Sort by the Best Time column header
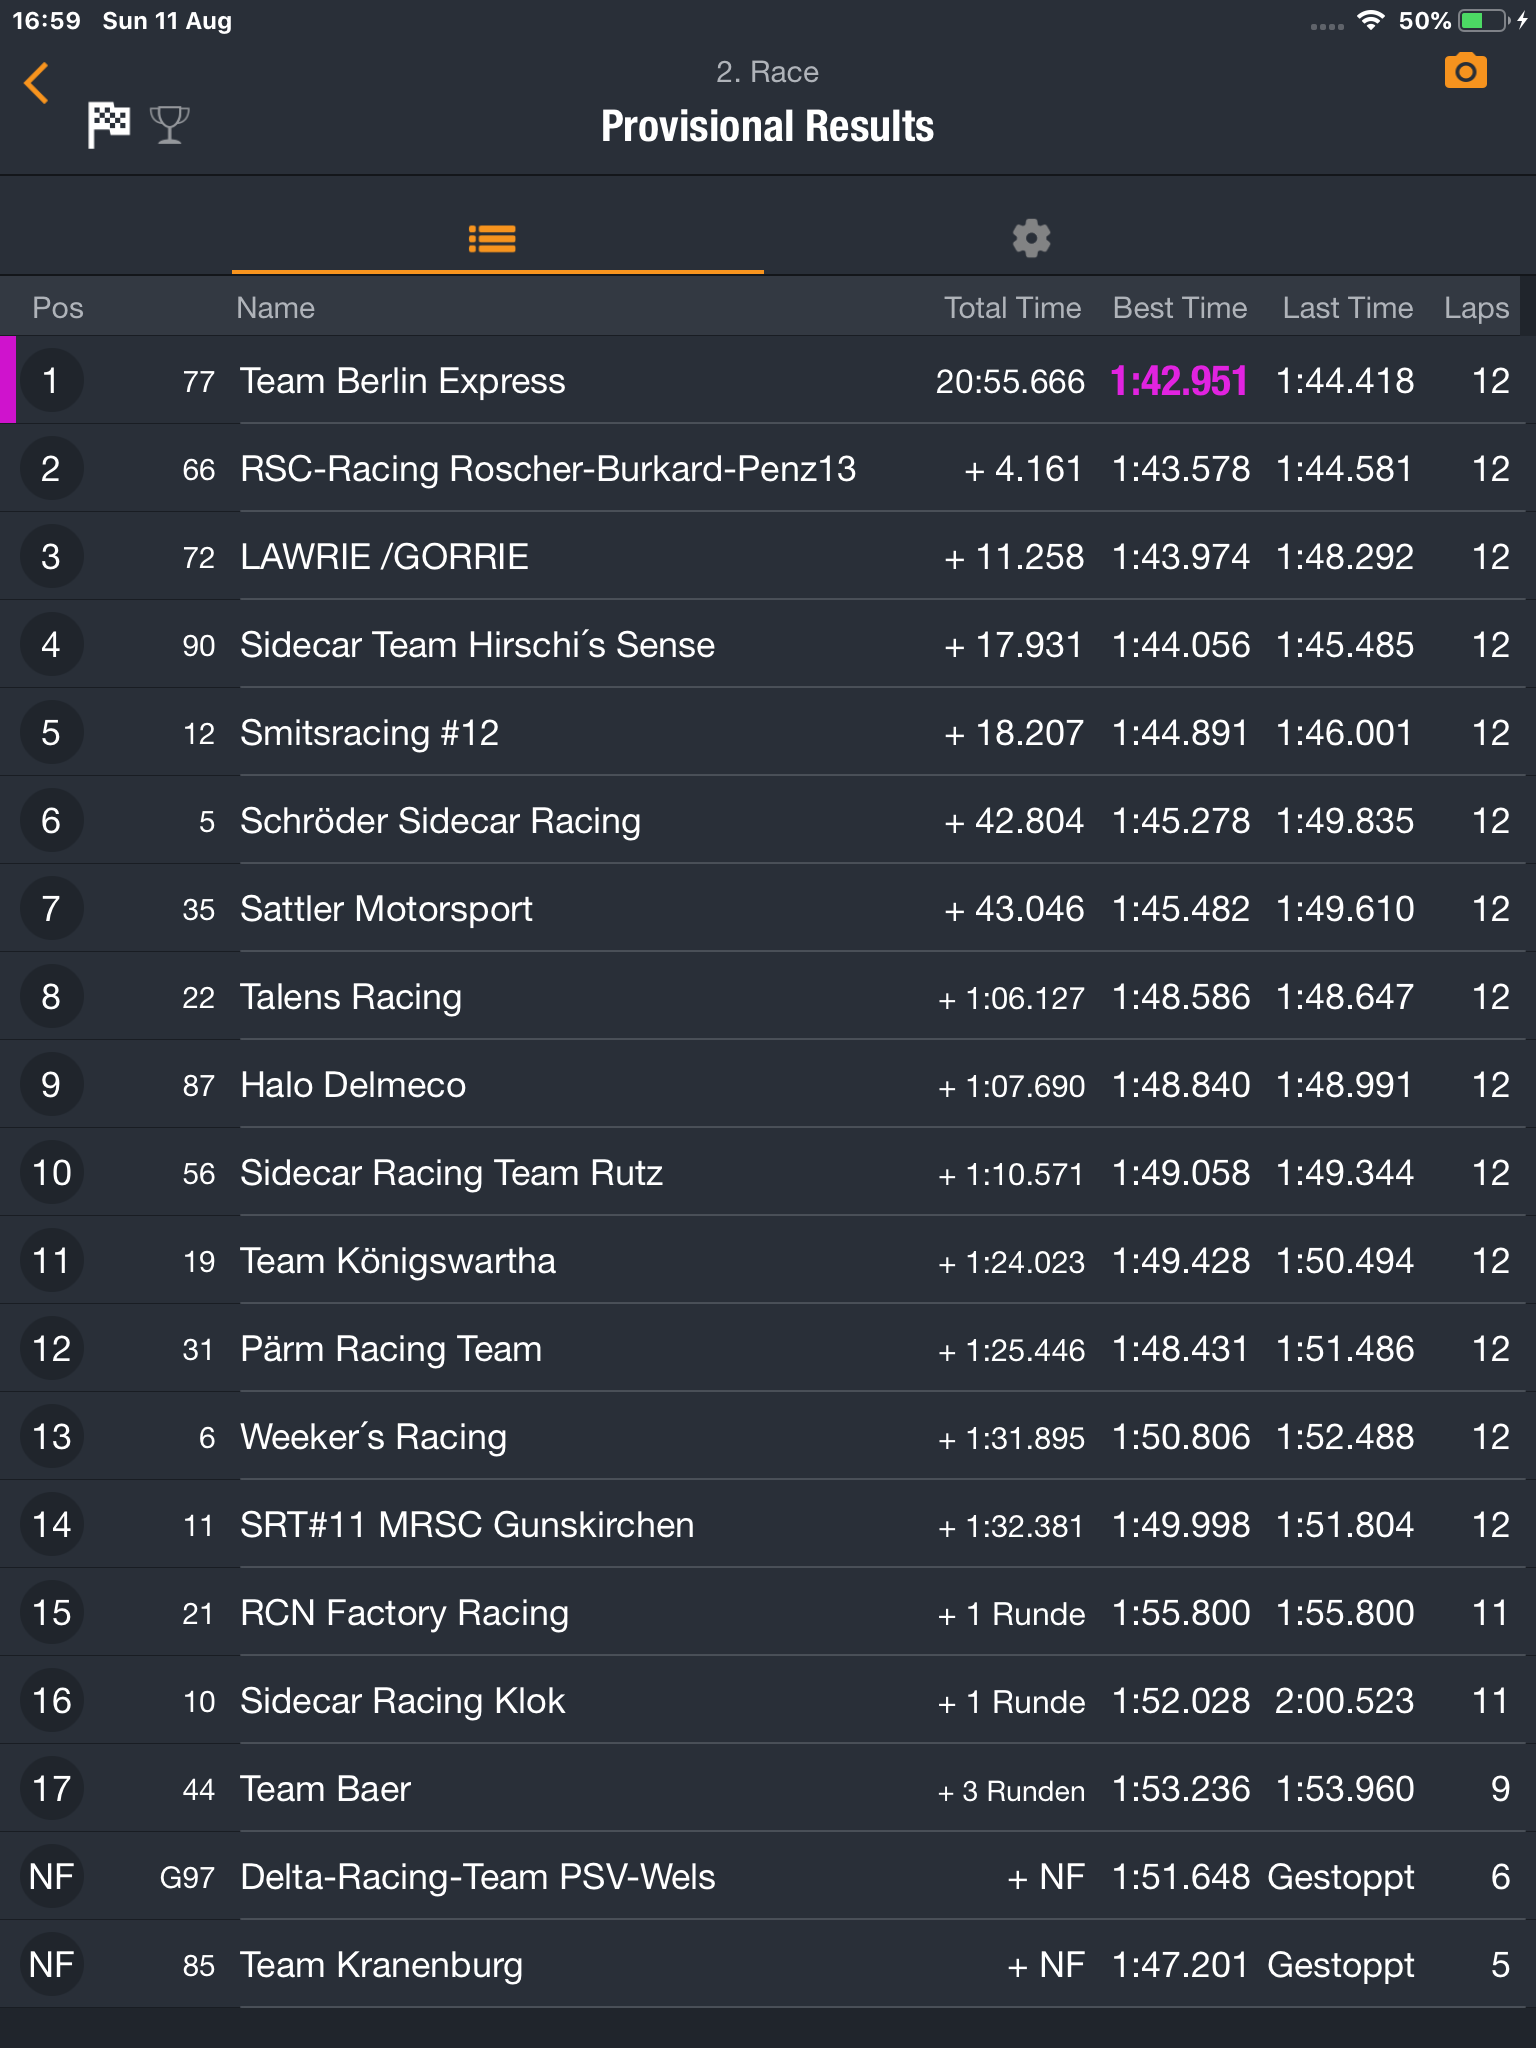 coord(1180,308)
